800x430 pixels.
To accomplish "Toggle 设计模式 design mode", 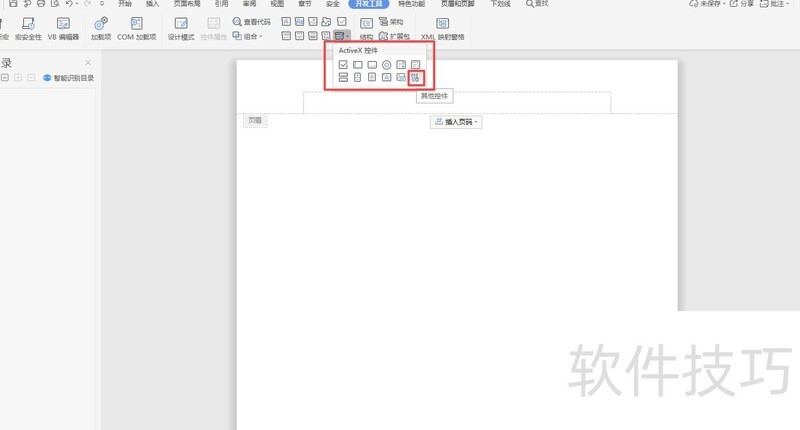I will point(181,29).
